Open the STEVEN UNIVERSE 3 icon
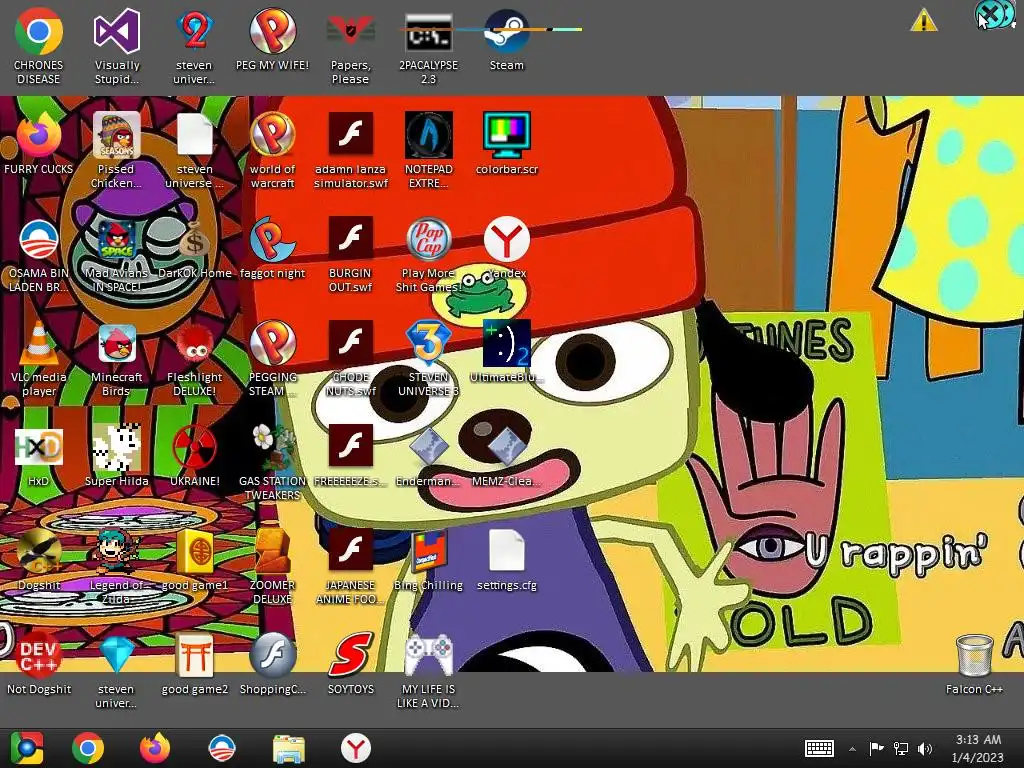Screen dimensions: 1024x768 pos(428,343)
